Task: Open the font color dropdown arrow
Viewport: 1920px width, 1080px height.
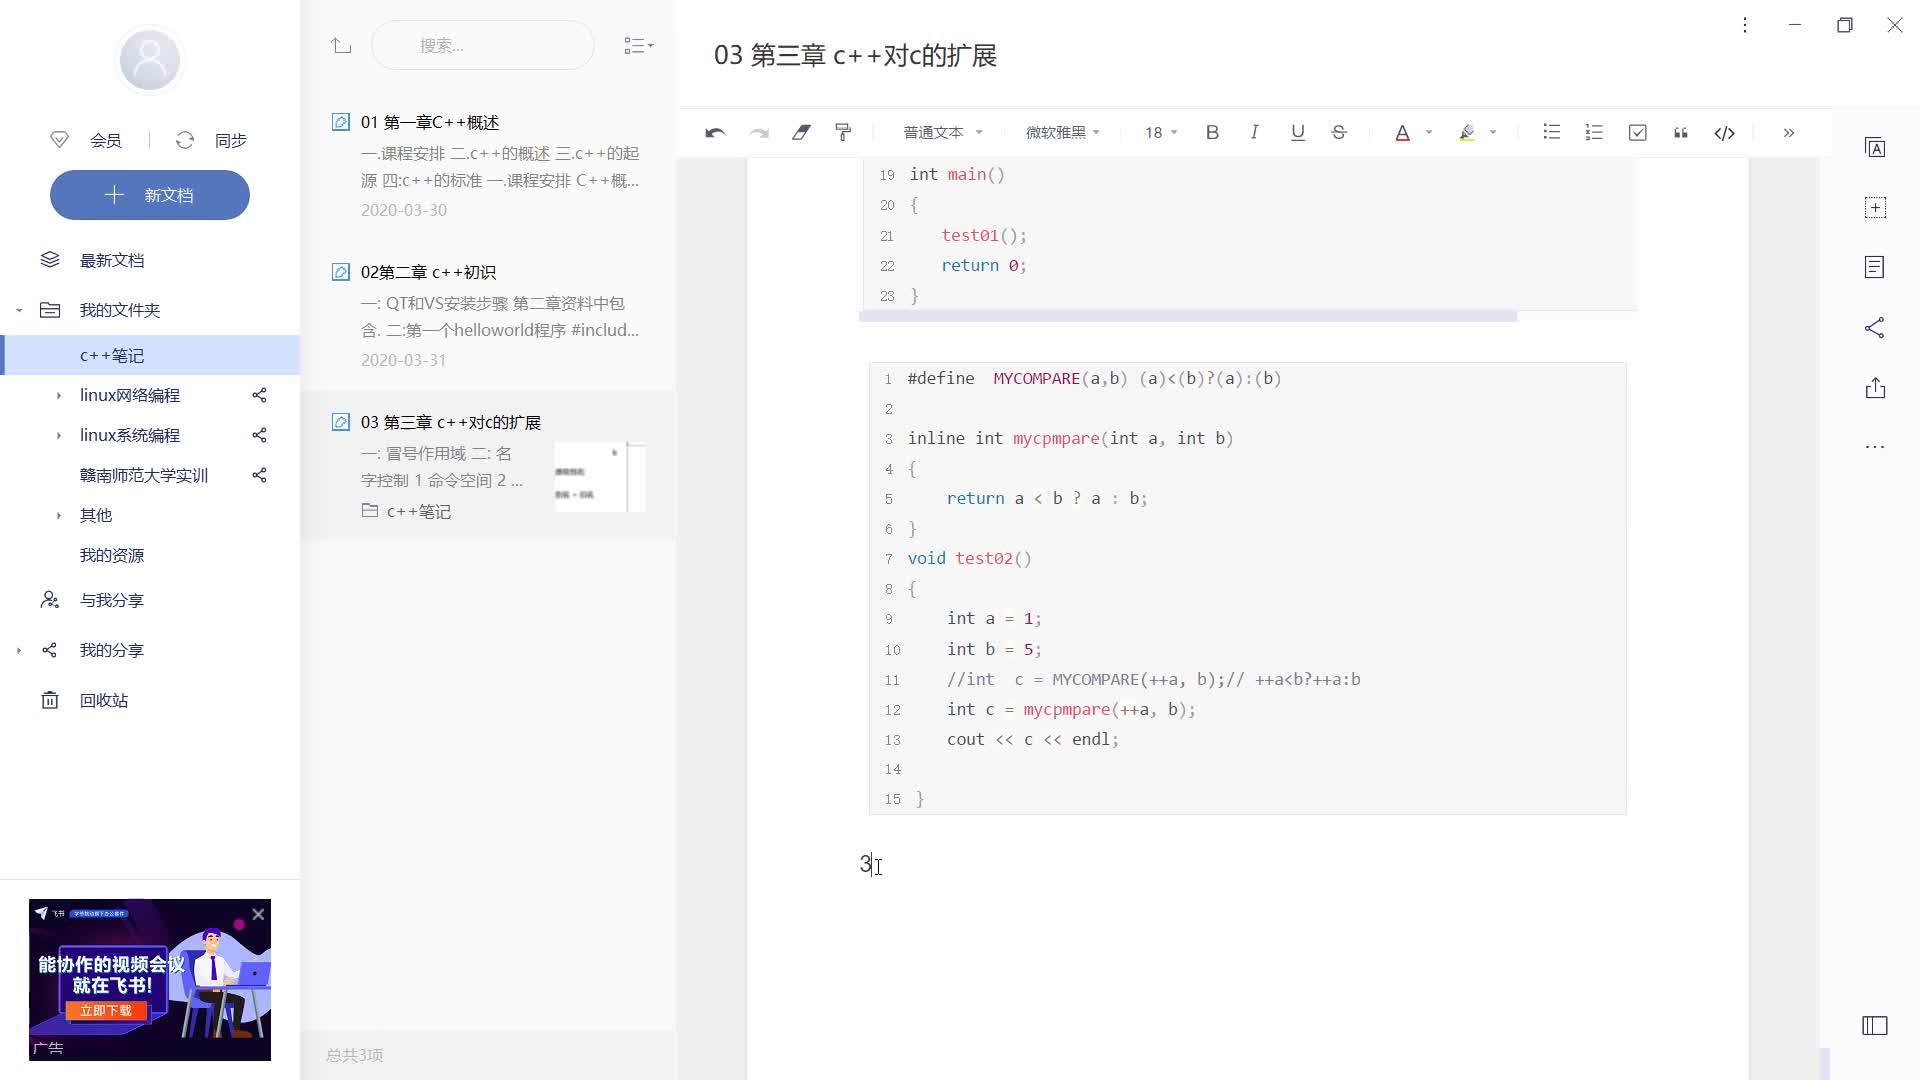Action: 1429,132
